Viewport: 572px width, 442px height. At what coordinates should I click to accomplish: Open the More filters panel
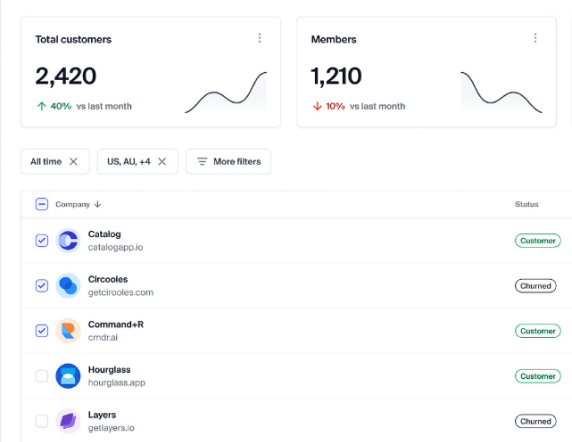228,162
